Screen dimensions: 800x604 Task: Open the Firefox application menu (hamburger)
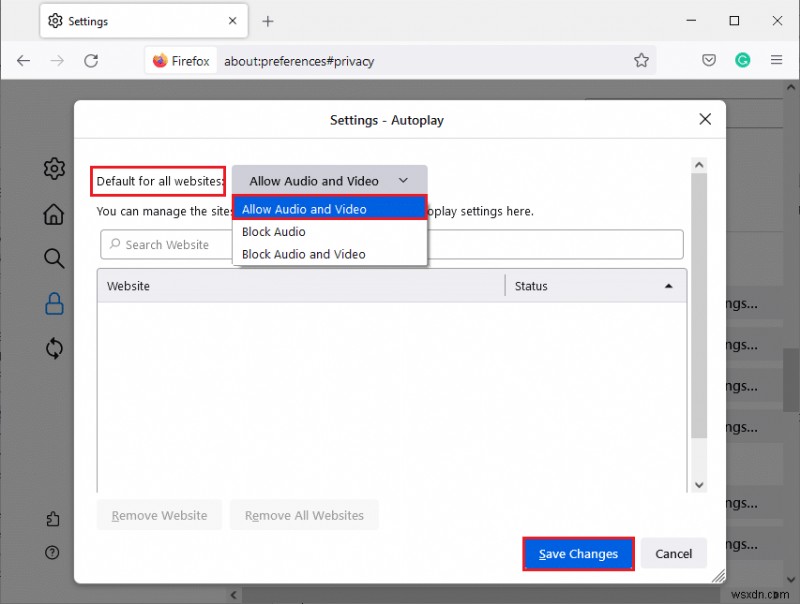tap(777, 60)
